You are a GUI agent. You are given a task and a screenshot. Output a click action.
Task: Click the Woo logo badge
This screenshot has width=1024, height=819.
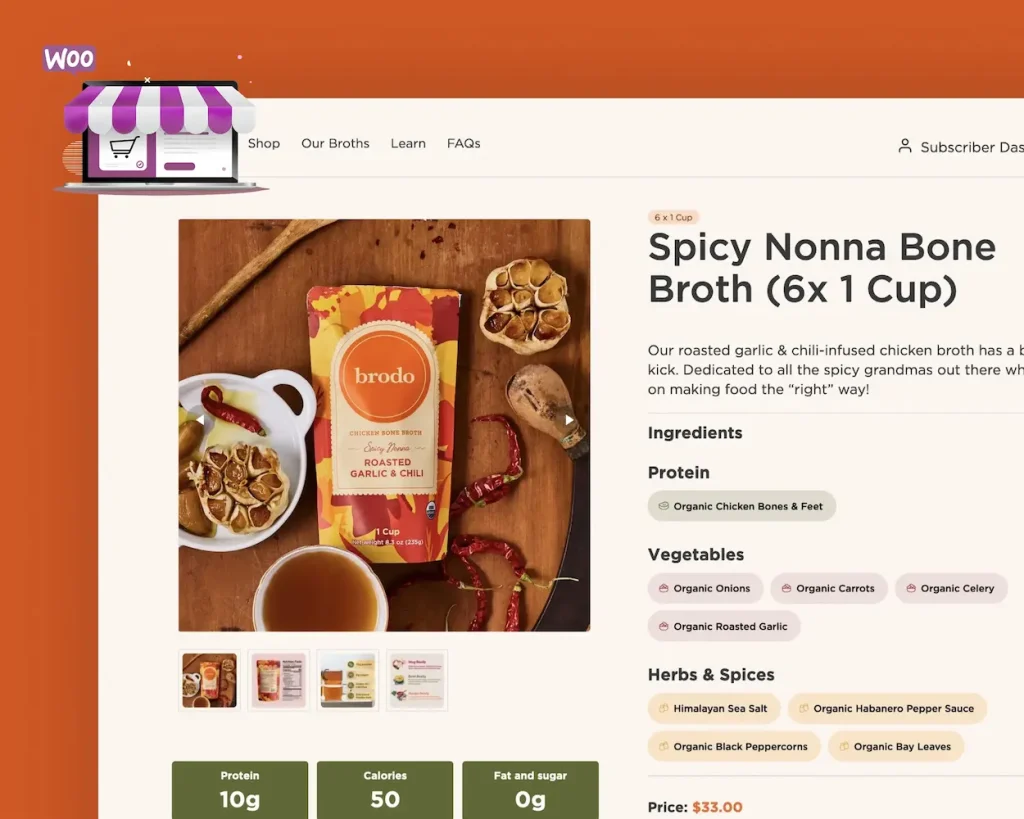[x=69, y=59]
